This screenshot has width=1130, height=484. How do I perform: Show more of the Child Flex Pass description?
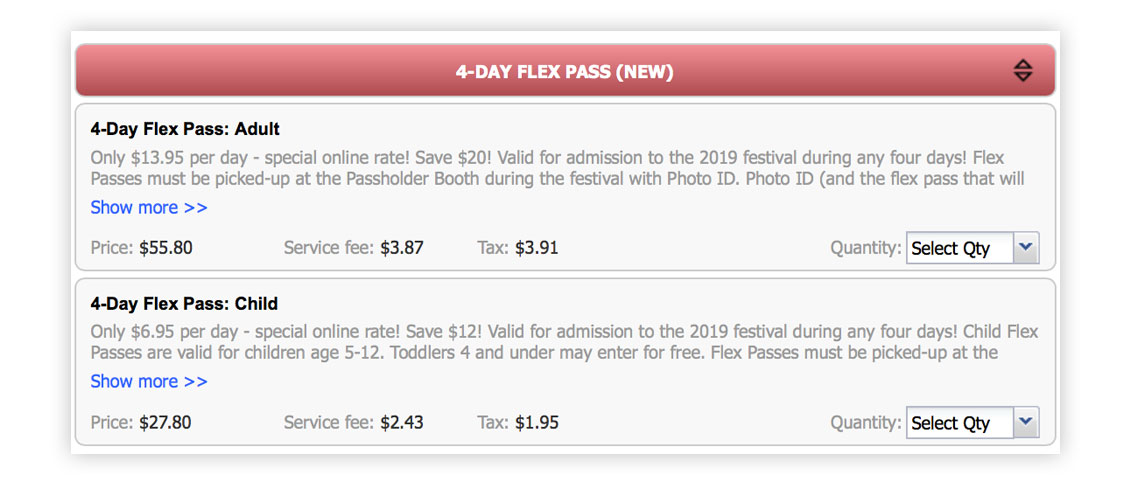click(148, 381)
